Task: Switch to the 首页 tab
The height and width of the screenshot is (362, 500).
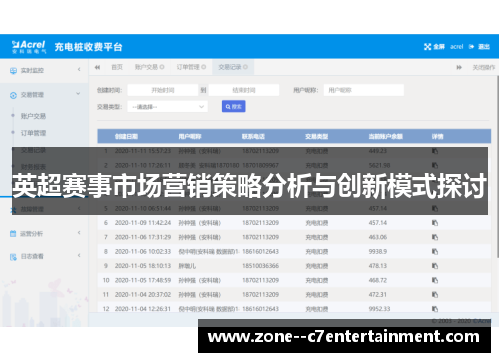Action: (x=117, y=67)
